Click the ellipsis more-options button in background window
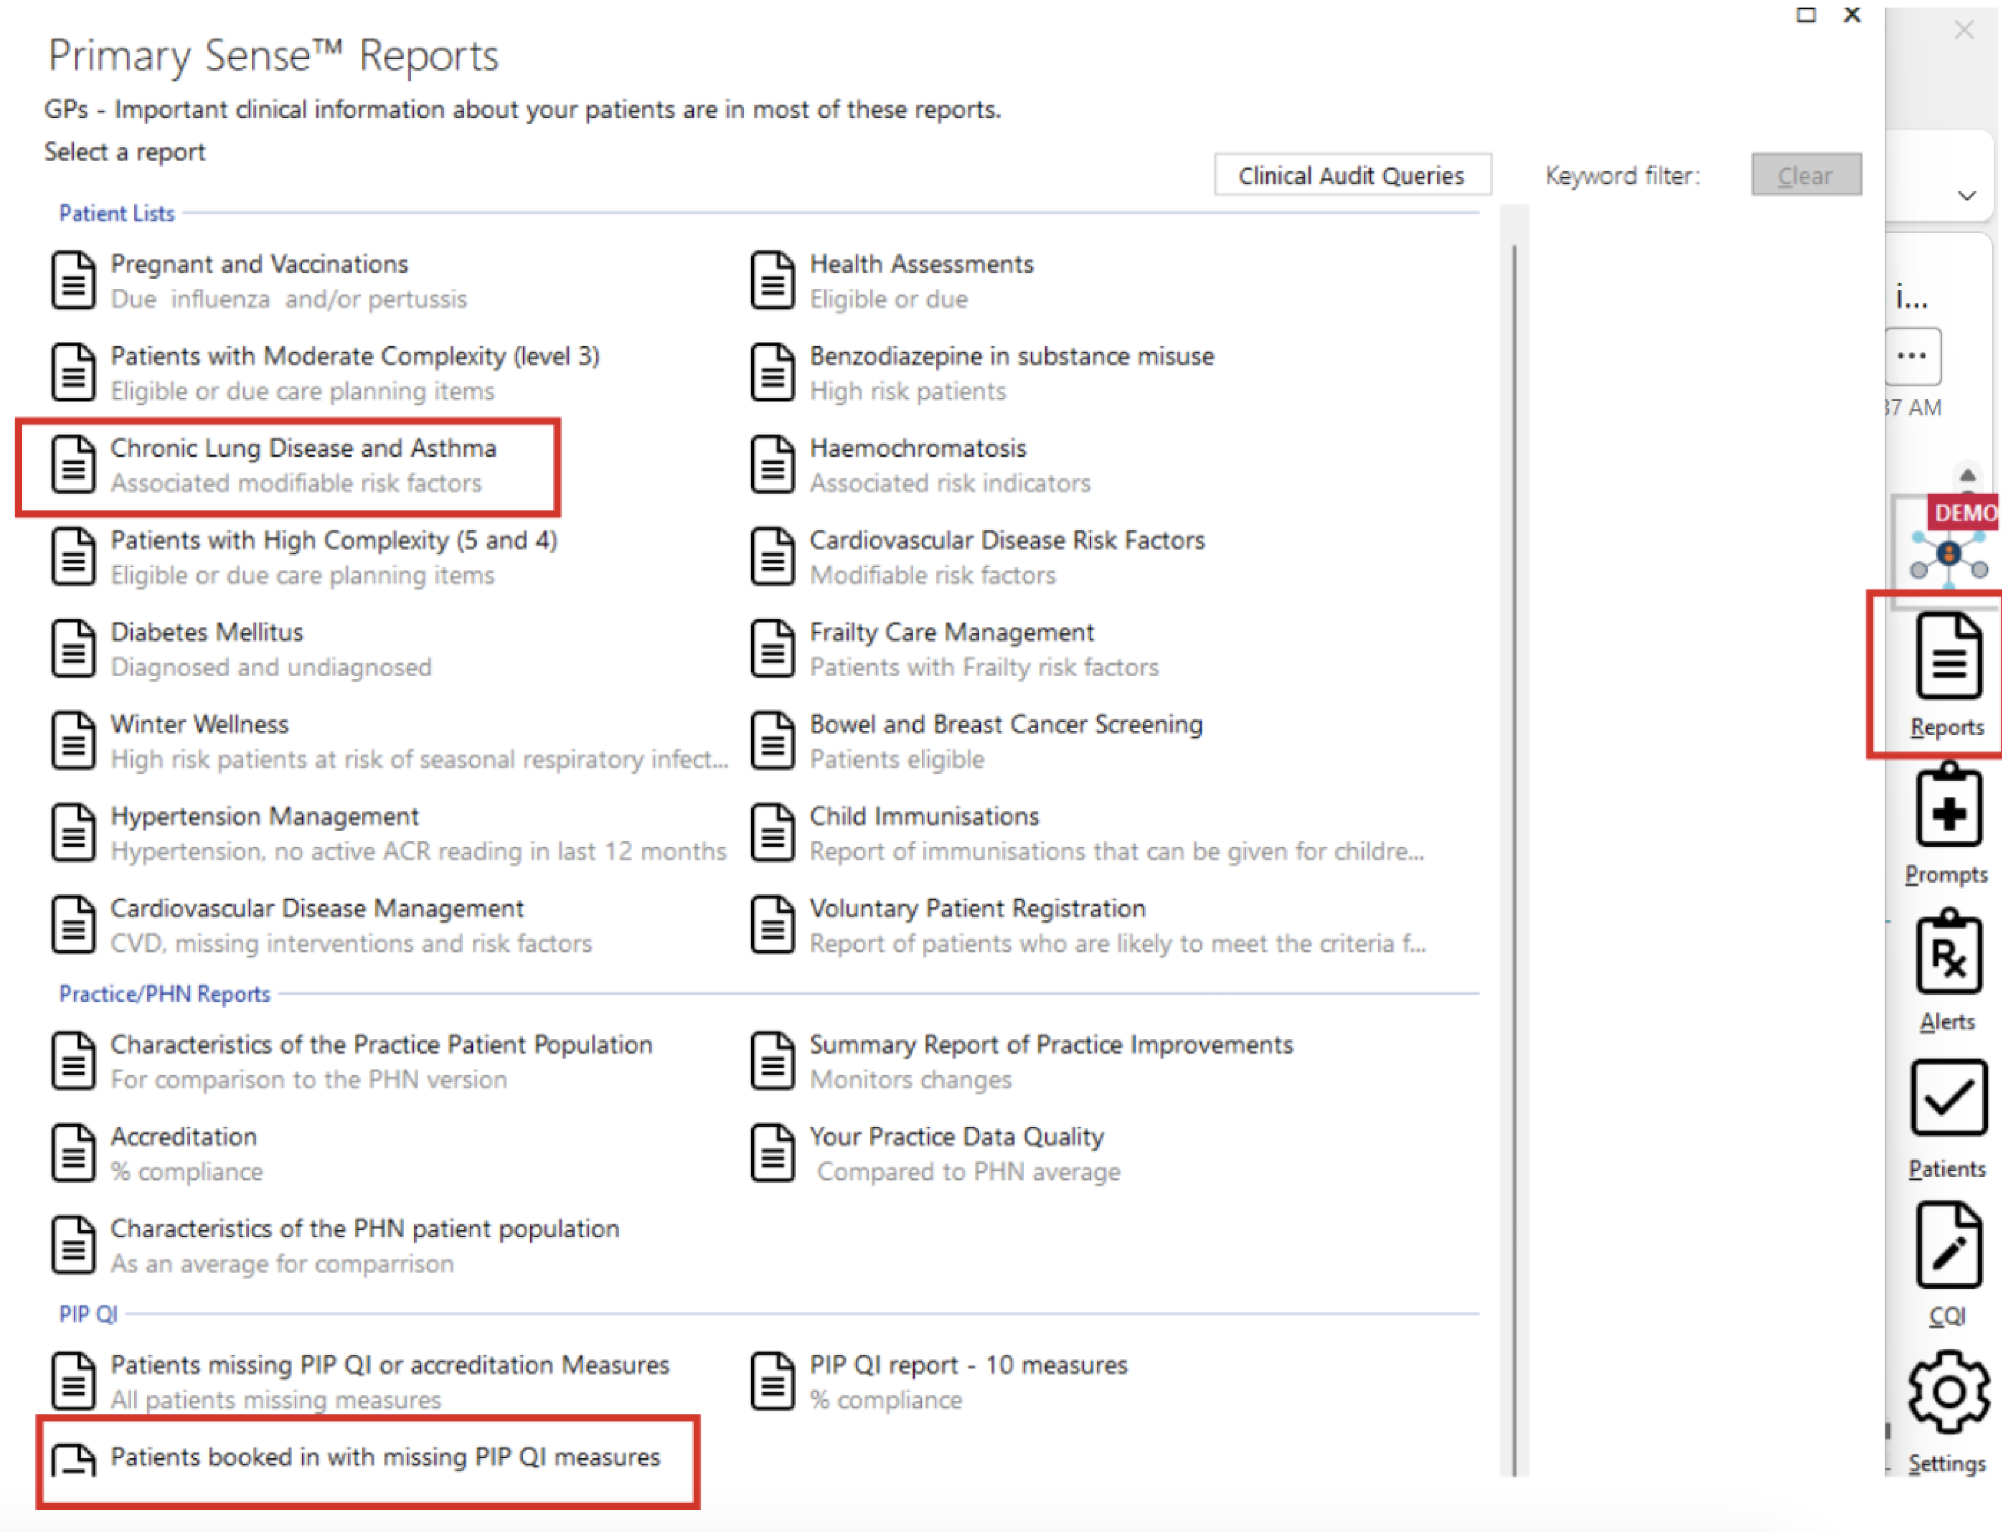The width and height of the screenshot is (2002, 1532). click(x=1912, y=356)
